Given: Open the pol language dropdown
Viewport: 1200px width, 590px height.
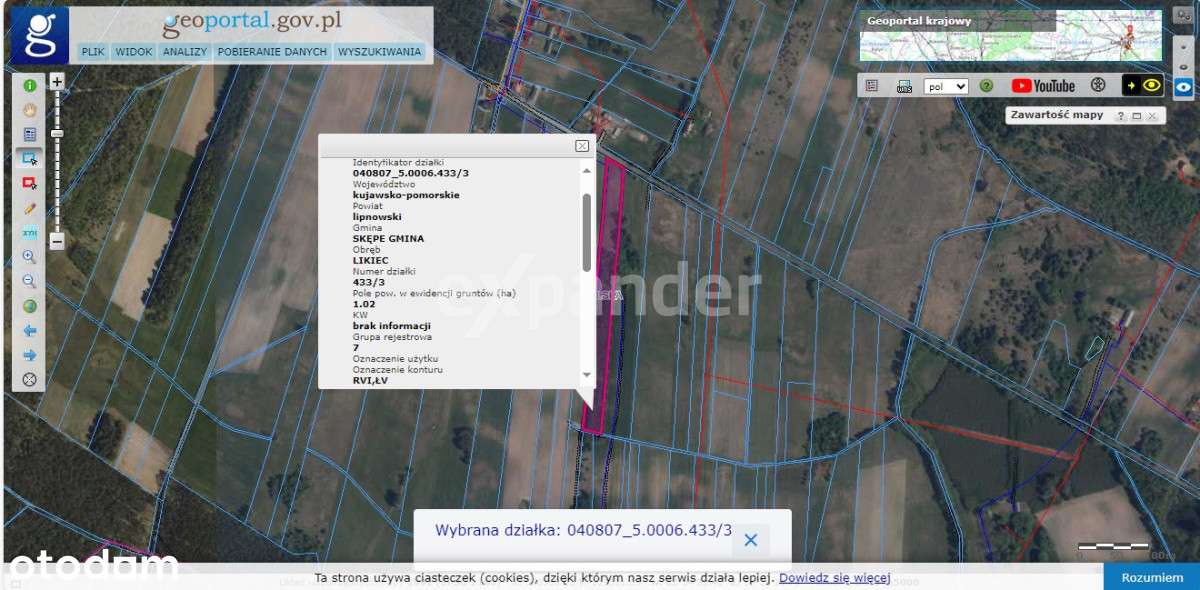Looking at the screenshot, I should (946, 86).
